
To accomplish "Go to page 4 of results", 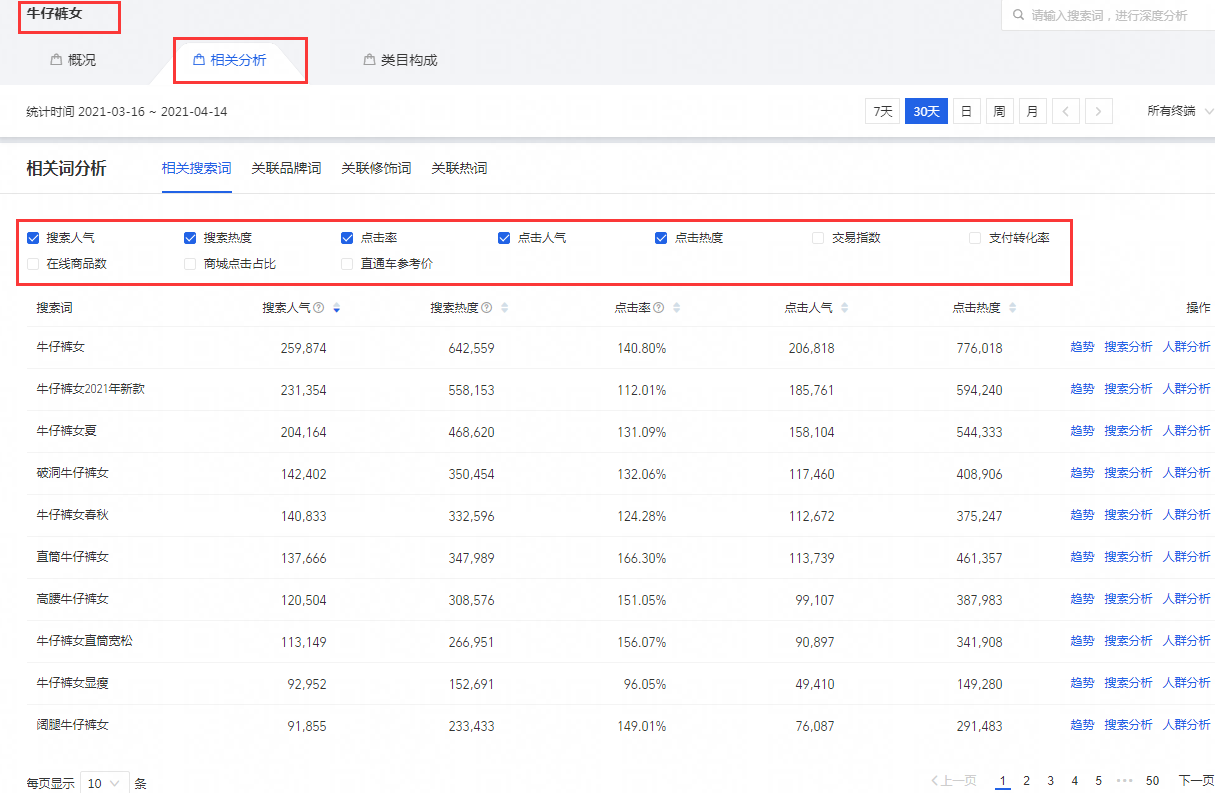I will [1074, 781].
